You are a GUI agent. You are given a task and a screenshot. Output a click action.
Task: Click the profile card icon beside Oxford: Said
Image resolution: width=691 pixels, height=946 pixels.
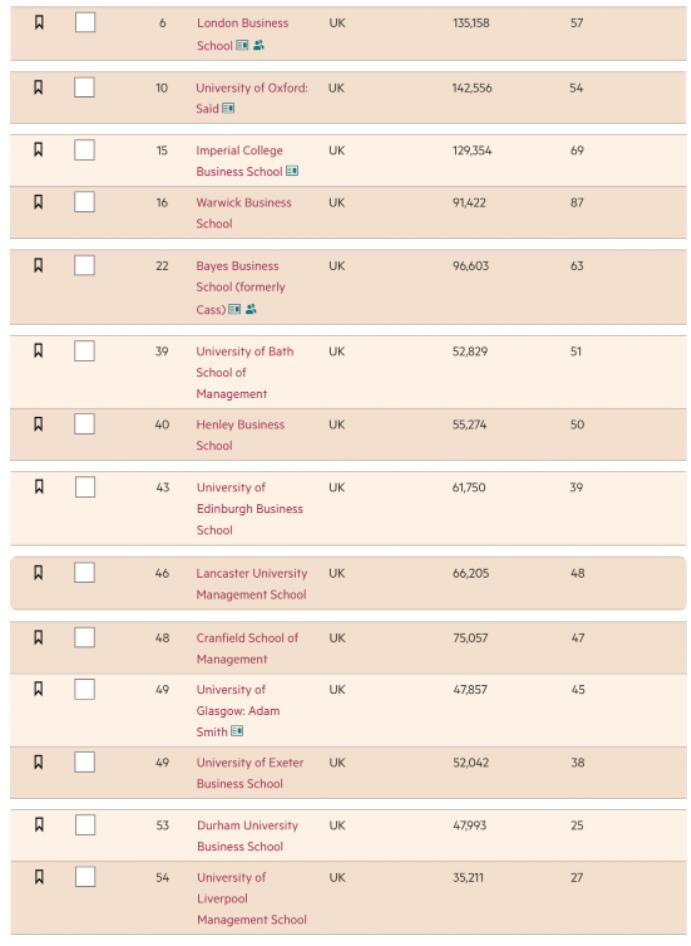pyautogui.click(x=228, y=109)
